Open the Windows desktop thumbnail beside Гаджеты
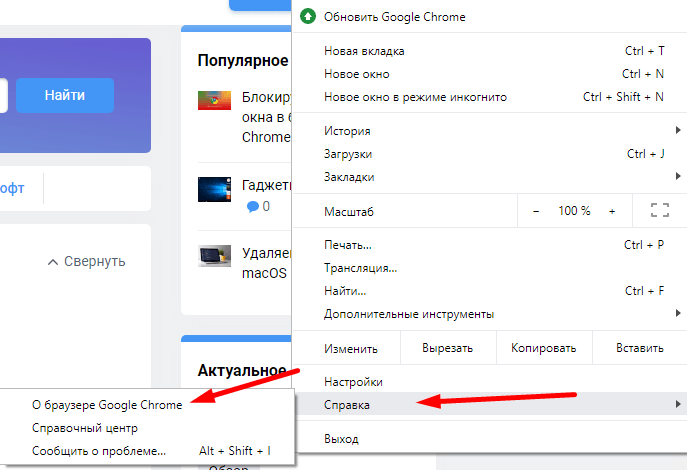687x470 pixels. [214, 189]
